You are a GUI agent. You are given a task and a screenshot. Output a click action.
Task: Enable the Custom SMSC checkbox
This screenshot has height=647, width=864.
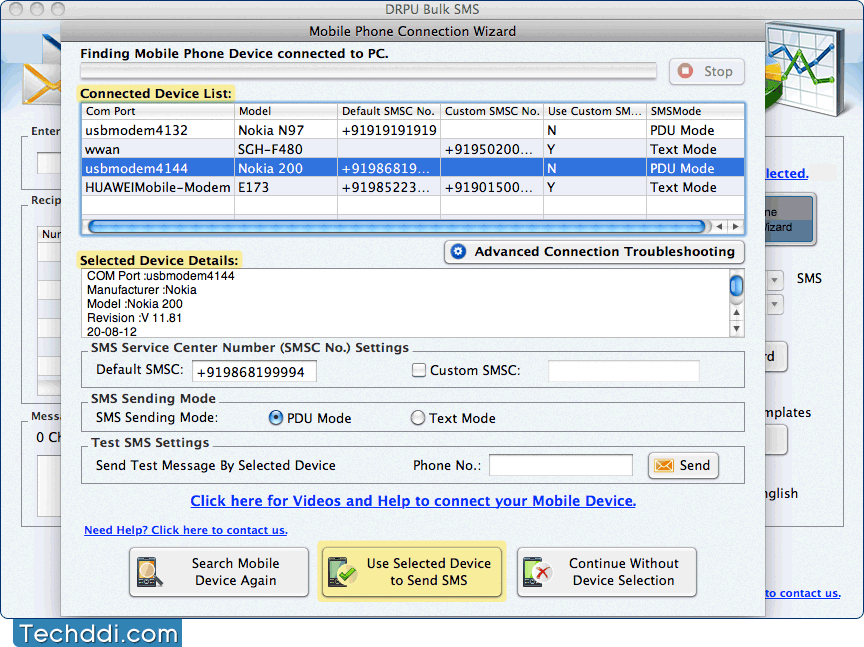pyautogui.click(x=419, y=370)
